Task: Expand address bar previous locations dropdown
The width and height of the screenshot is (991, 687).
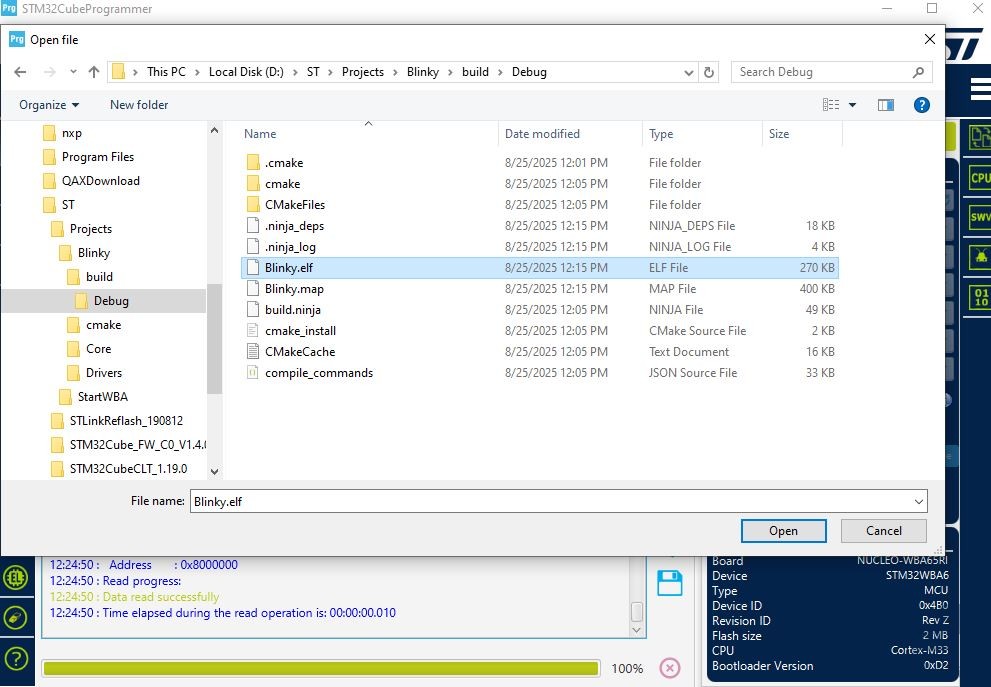Action: click(689, 72)
